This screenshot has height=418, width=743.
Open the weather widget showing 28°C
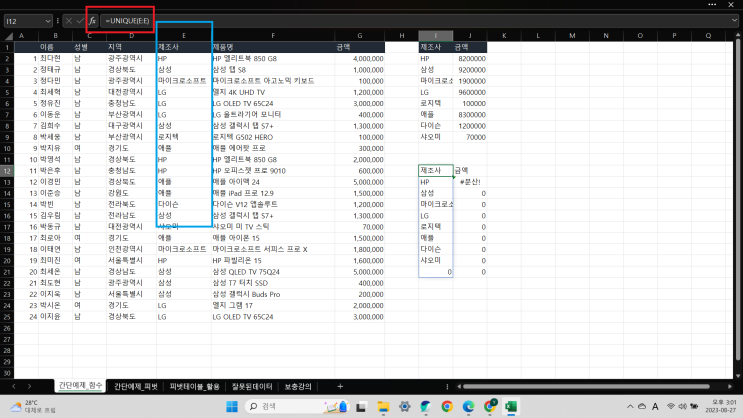[x=32, y=407]
